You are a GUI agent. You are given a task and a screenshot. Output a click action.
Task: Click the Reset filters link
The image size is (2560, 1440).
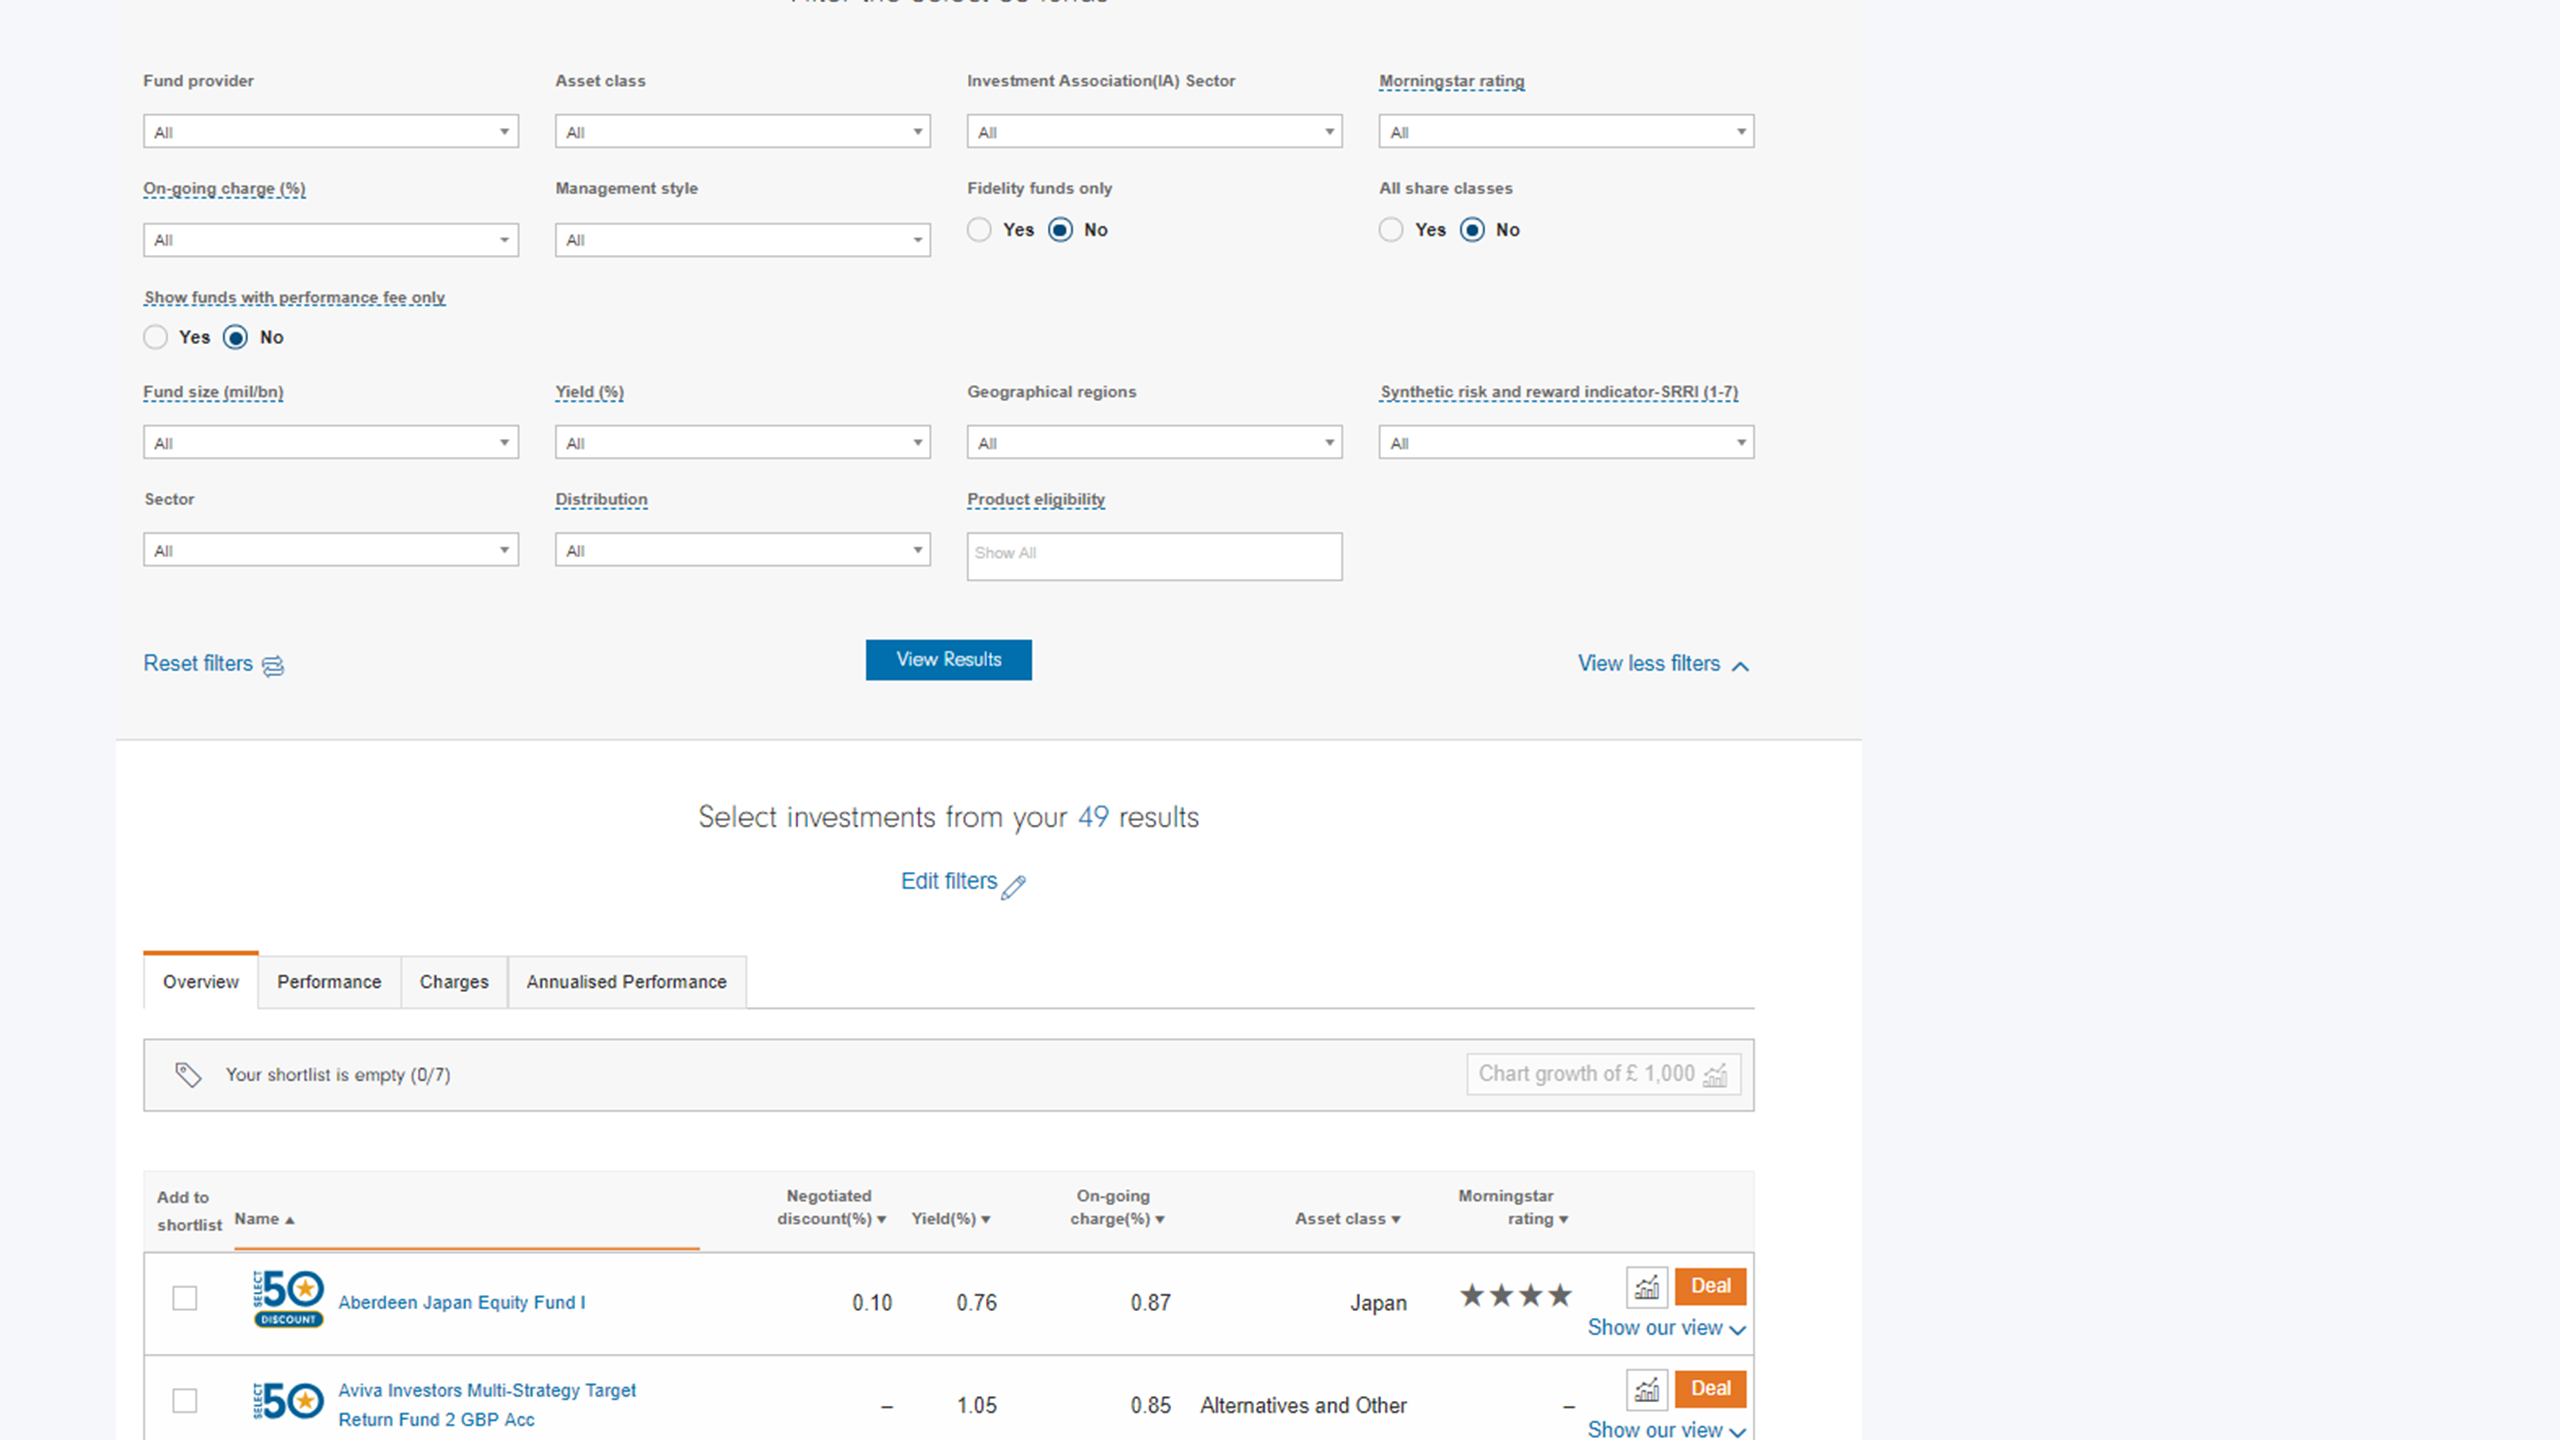click(198, 664)
